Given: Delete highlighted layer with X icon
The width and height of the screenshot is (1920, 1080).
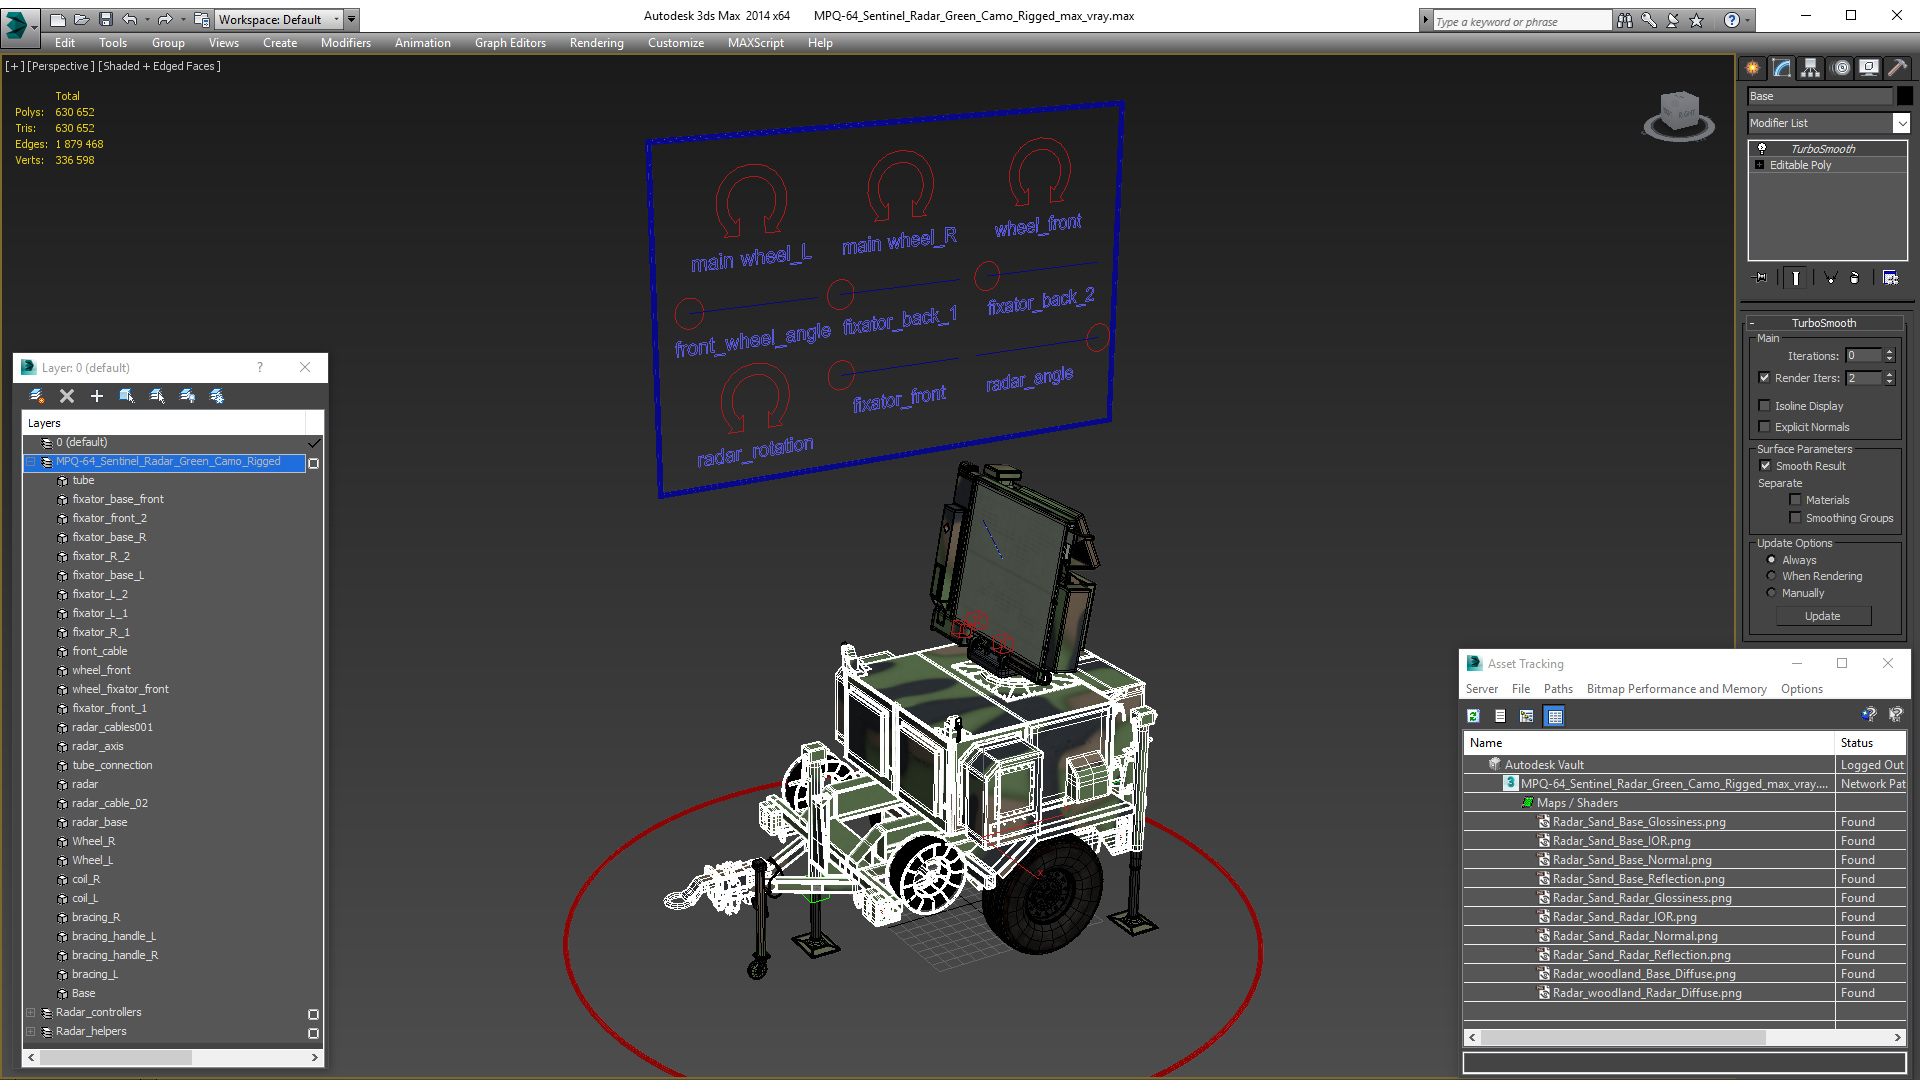Looking at the screenshot, I should tap(67, 396).
